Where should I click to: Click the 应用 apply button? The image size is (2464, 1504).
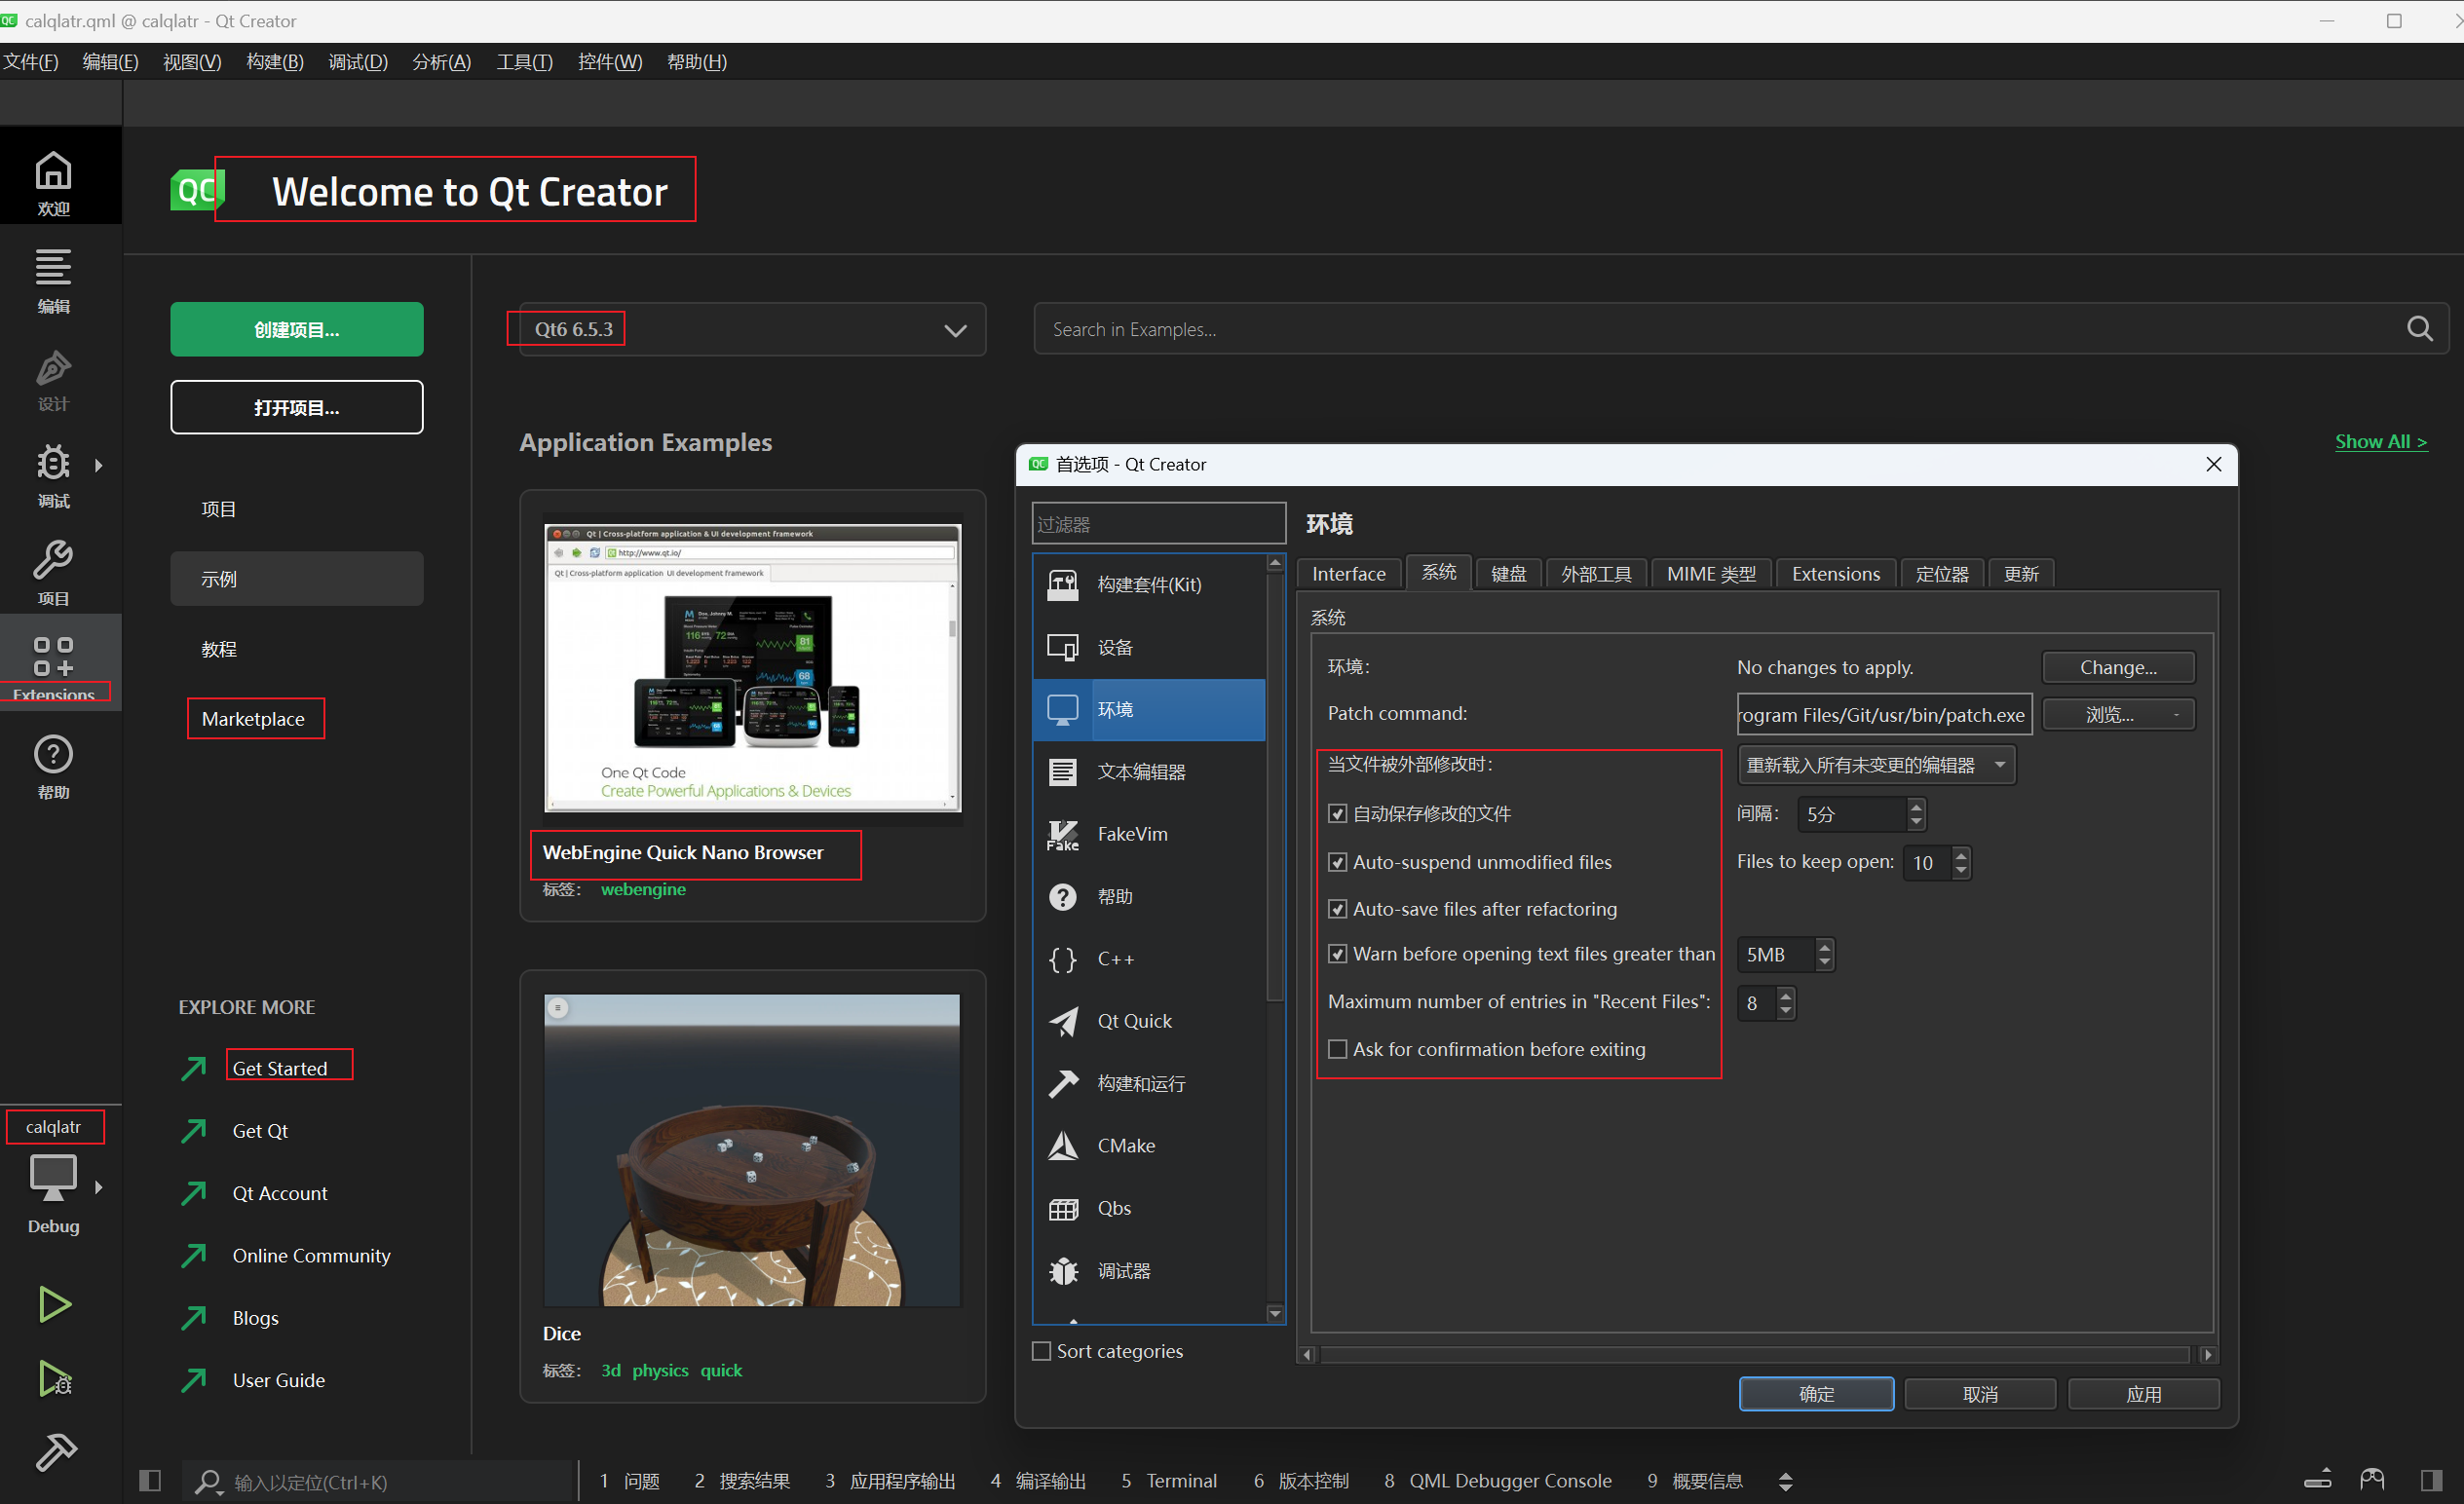[2143, 1394]
